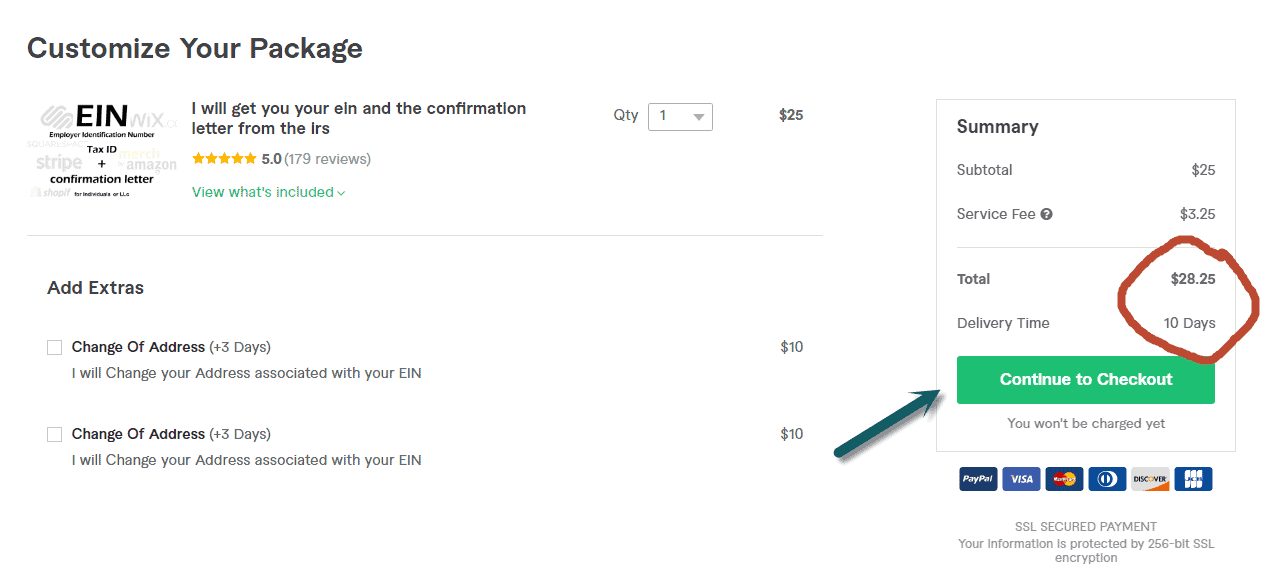Open the 179 reviews link
Screen dimensions: 1273x575
coord(327,159)
